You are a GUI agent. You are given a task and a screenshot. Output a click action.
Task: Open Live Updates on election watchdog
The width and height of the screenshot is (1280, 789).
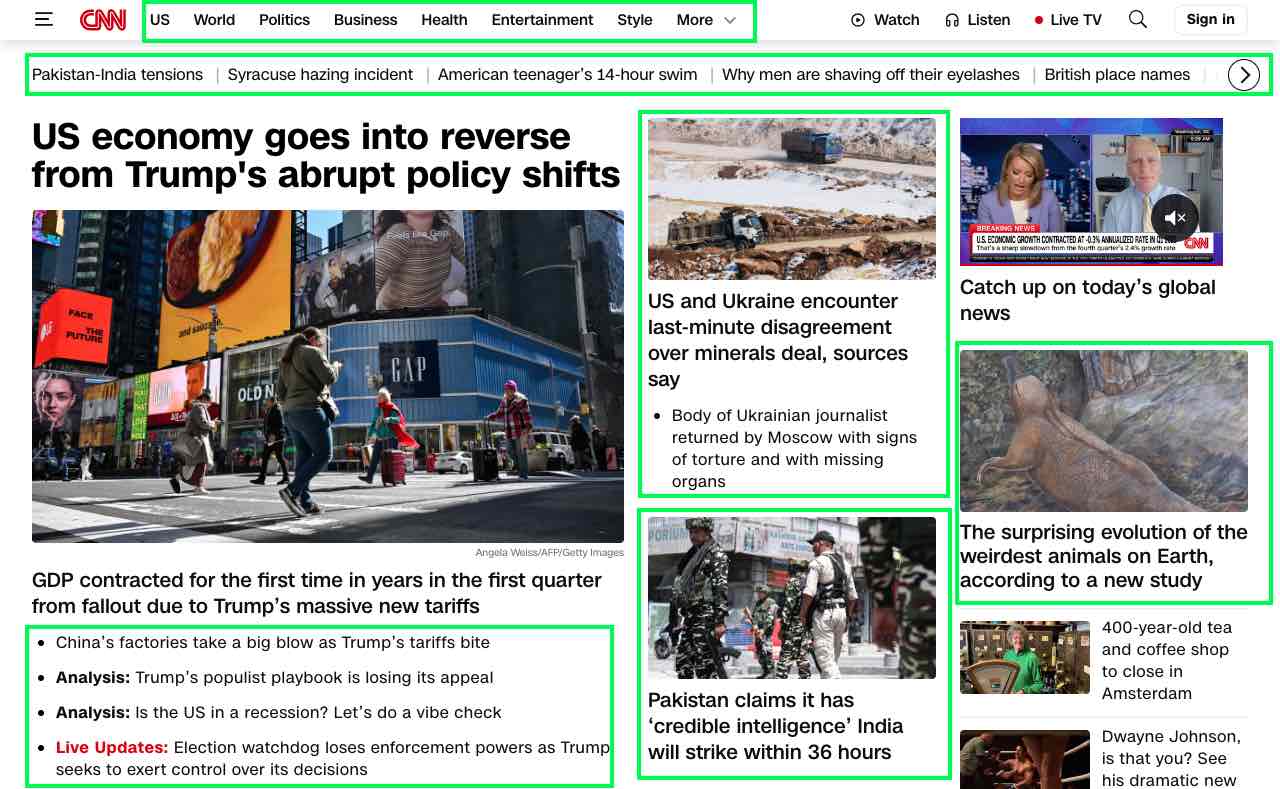click(x=333, y=758)
